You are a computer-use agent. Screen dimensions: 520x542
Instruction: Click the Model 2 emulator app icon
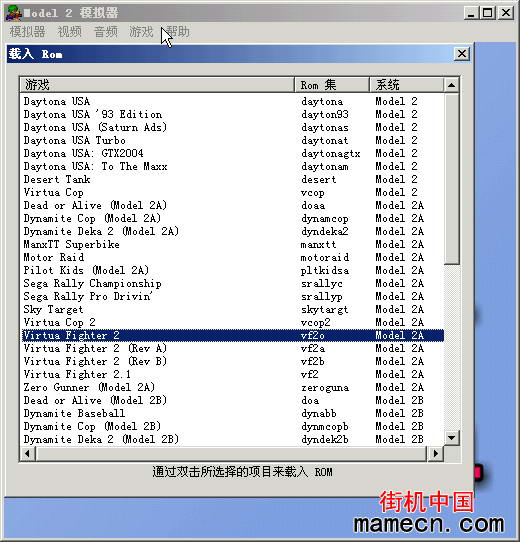(x=13, y=13)
